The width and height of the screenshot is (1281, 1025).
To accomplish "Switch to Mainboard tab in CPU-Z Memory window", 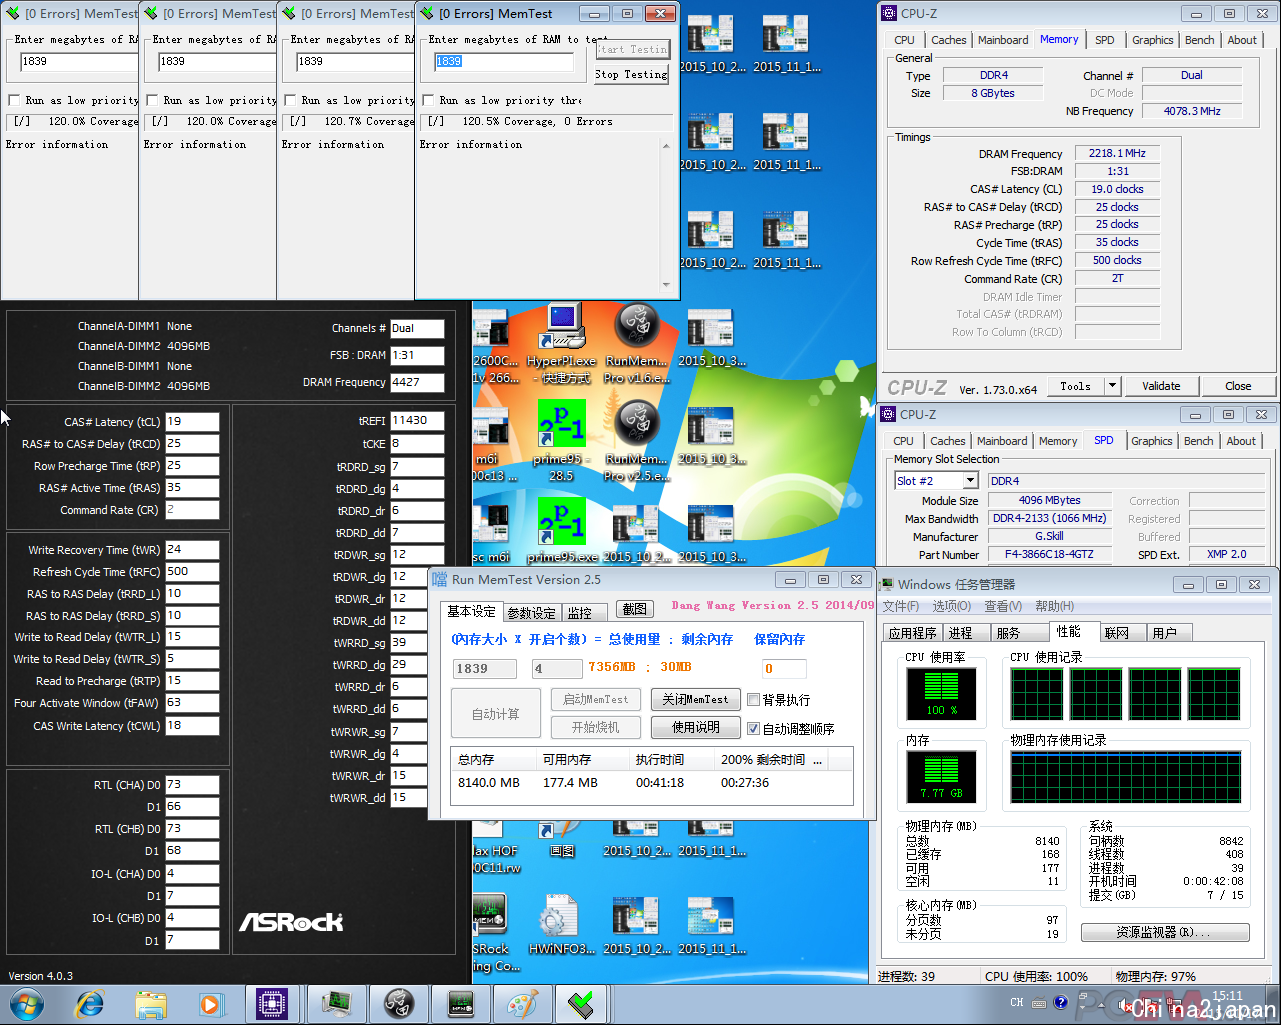I will [1003, 40].
